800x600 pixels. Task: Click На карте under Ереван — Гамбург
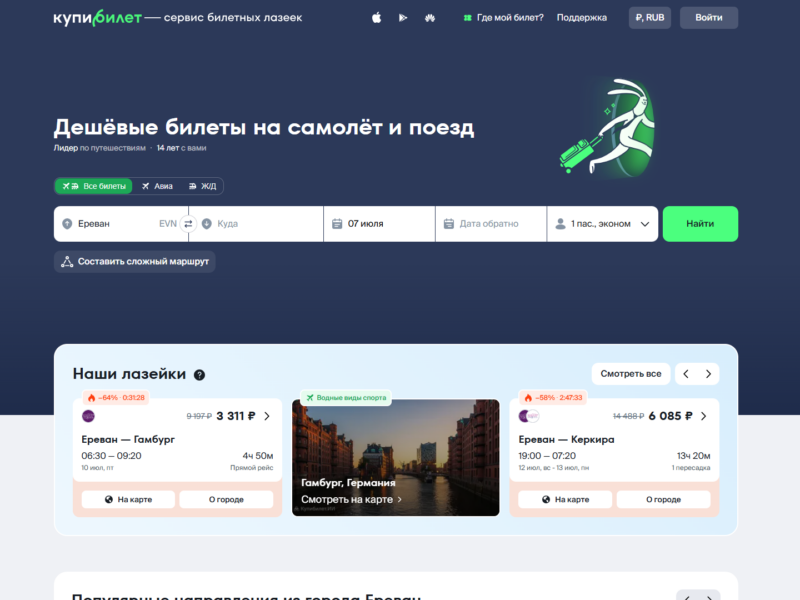[128, 499]
